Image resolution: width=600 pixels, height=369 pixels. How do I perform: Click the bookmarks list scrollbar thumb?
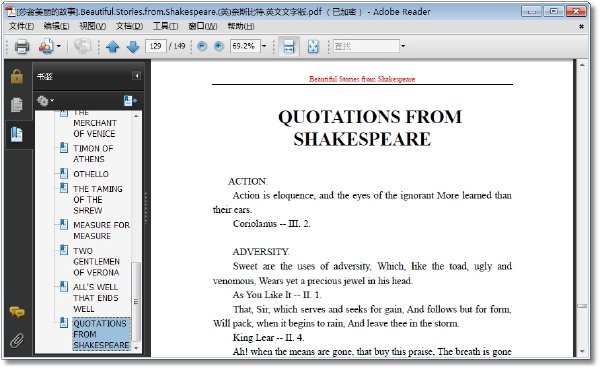136,302
